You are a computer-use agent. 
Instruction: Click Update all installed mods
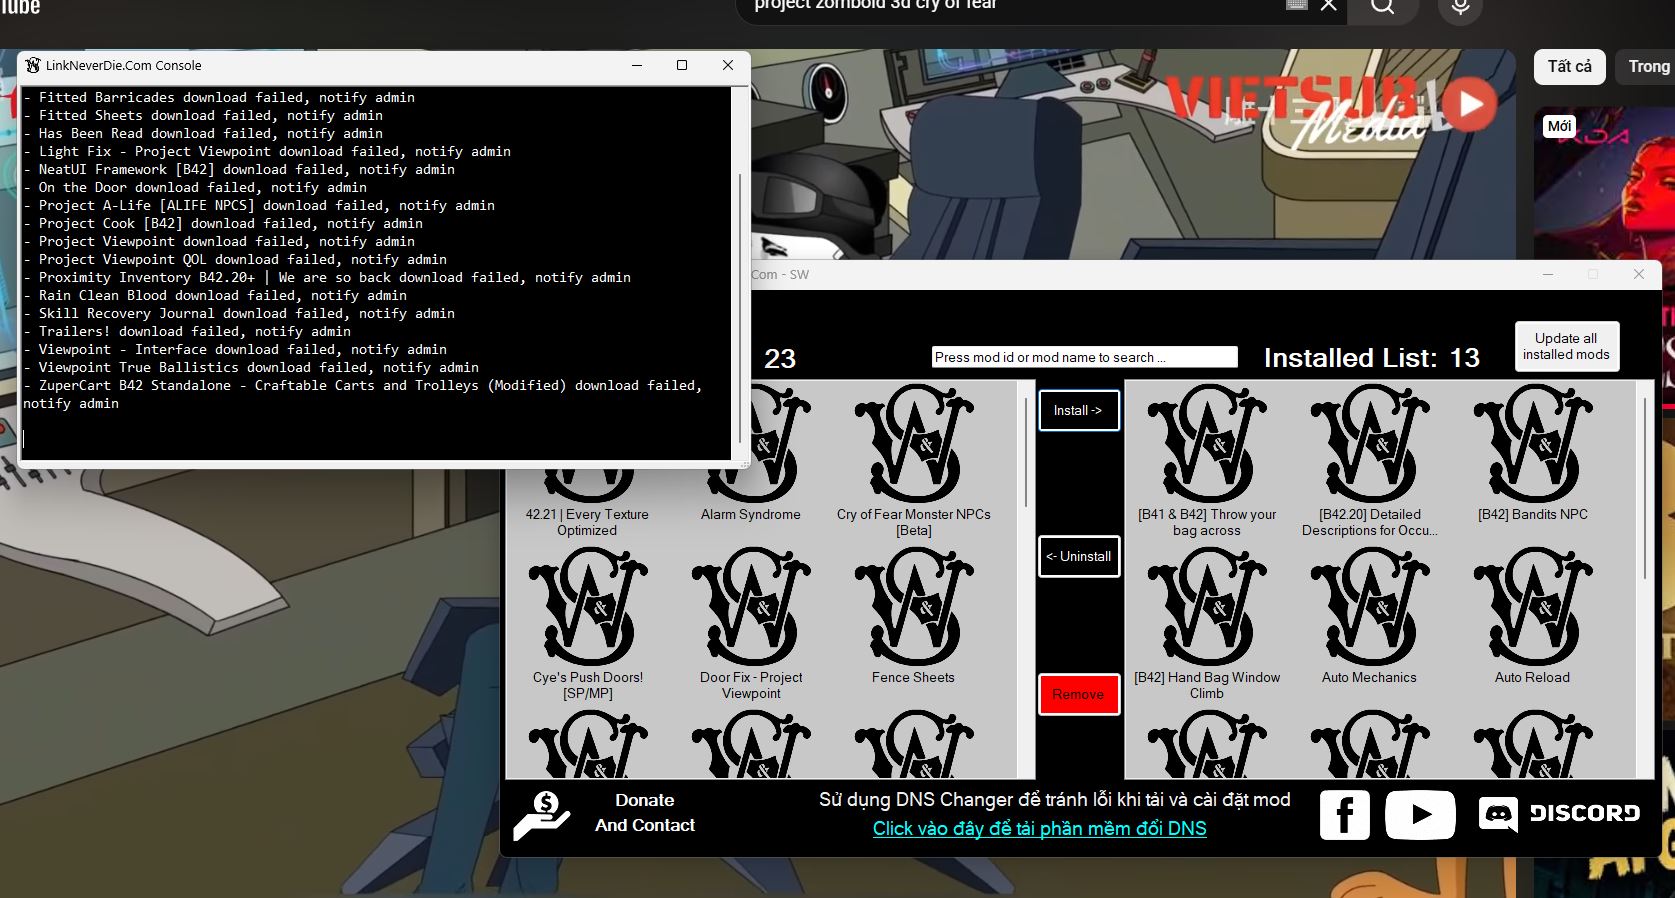tap(1566, 346)
